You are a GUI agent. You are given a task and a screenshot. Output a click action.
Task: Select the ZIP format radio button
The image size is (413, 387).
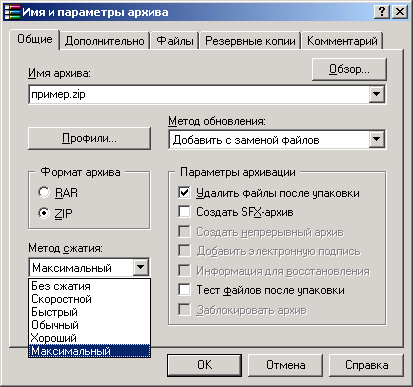pos(44,213)
